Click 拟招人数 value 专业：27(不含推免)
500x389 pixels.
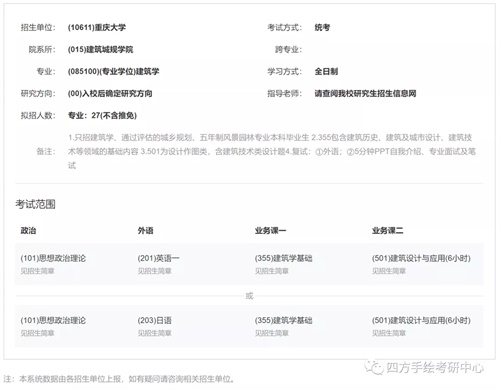click(x=102, y=115)
